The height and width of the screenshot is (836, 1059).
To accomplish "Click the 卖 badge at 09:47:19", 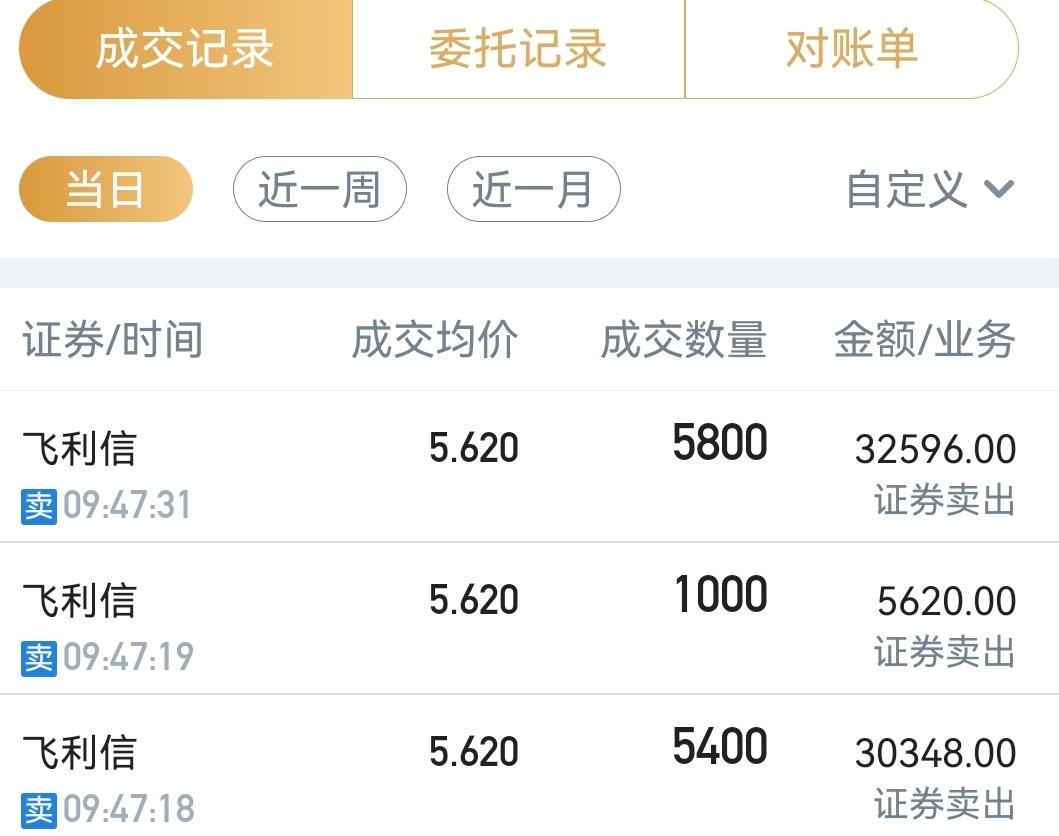I will click(38, 658).
